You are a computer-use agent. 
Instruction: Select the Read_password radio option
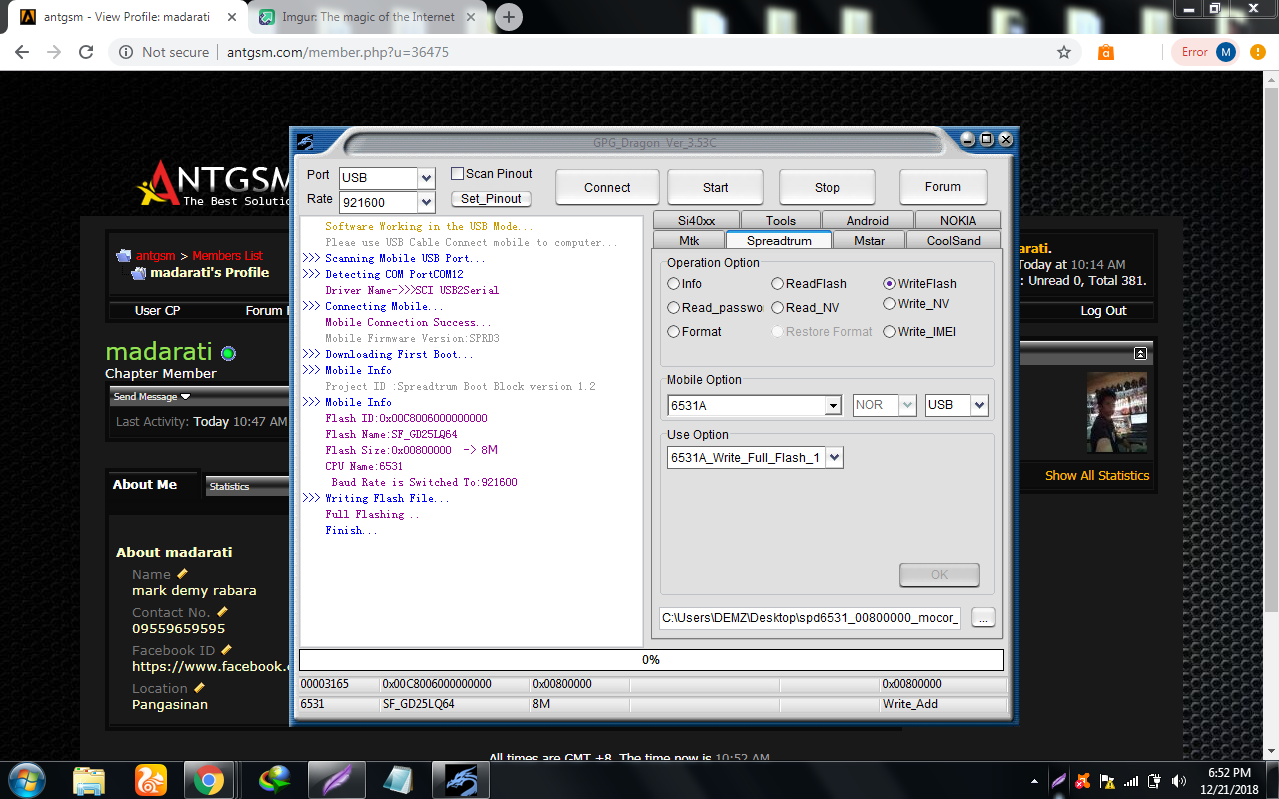tap(674, 308)
